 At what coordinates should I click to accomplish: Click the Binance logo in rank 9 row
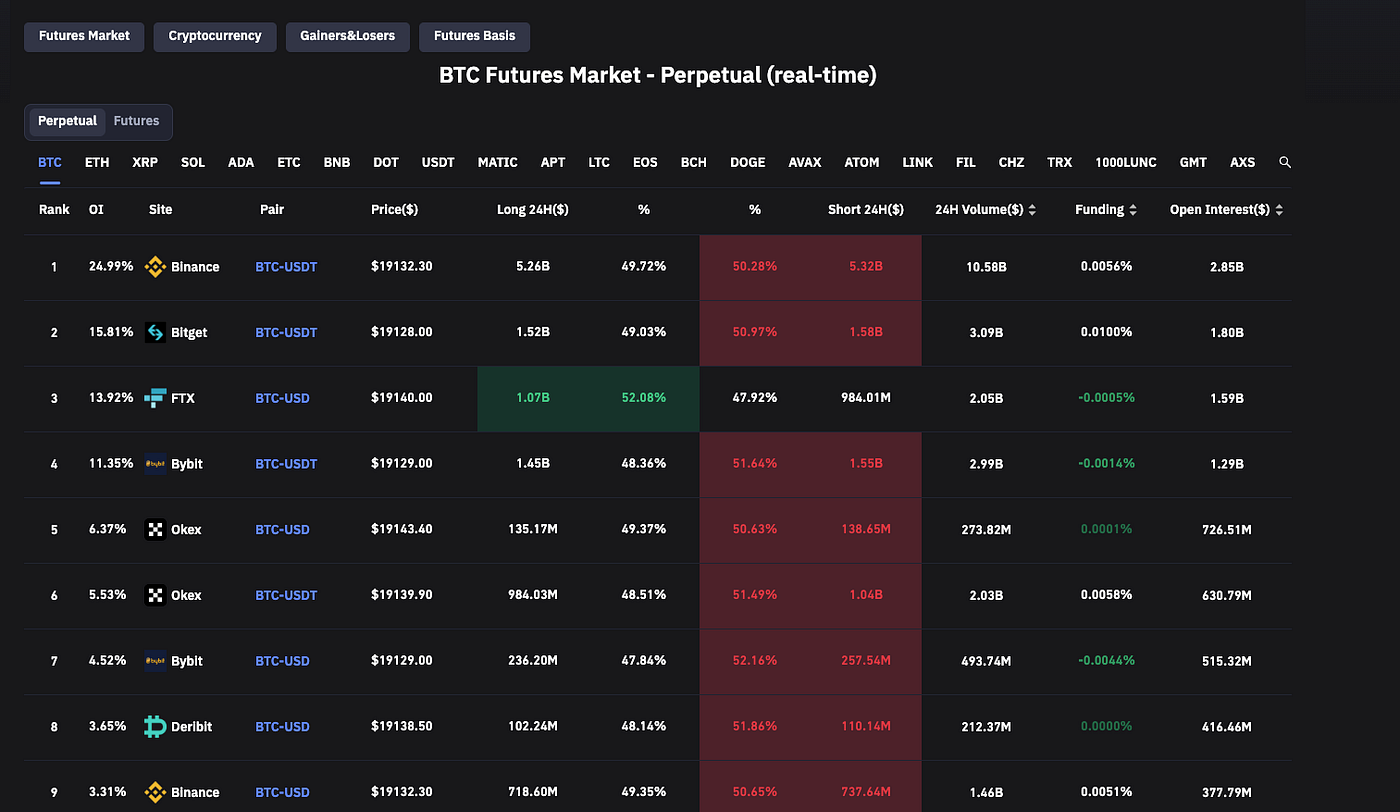155,792
